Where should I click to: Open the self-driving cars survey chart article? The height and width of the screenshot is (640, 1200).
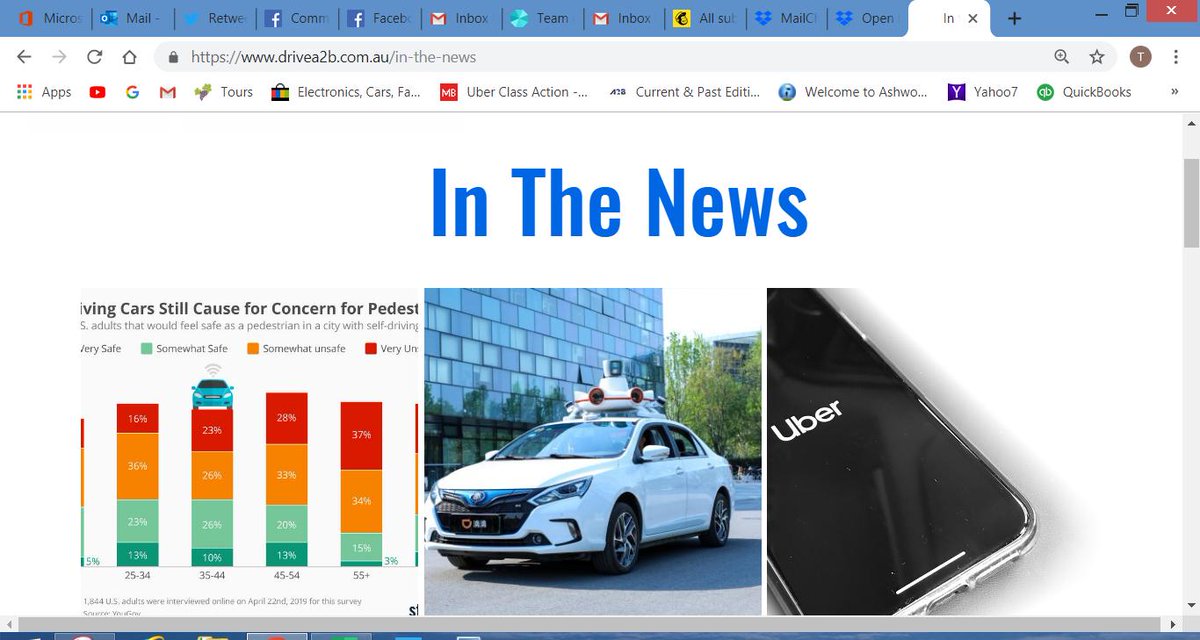click(248, 451)
